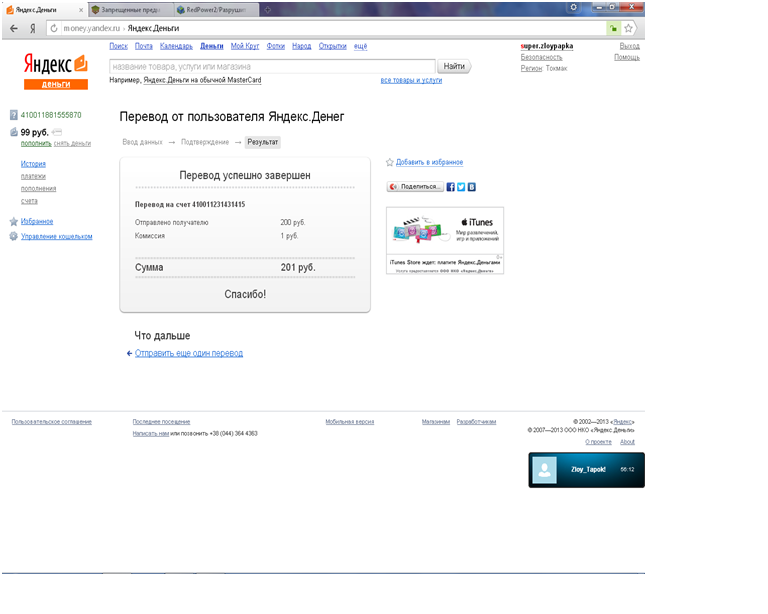Click the Яндекс Деньги logo
Viewport: 768px width, 614px height.
pos(56,71)
